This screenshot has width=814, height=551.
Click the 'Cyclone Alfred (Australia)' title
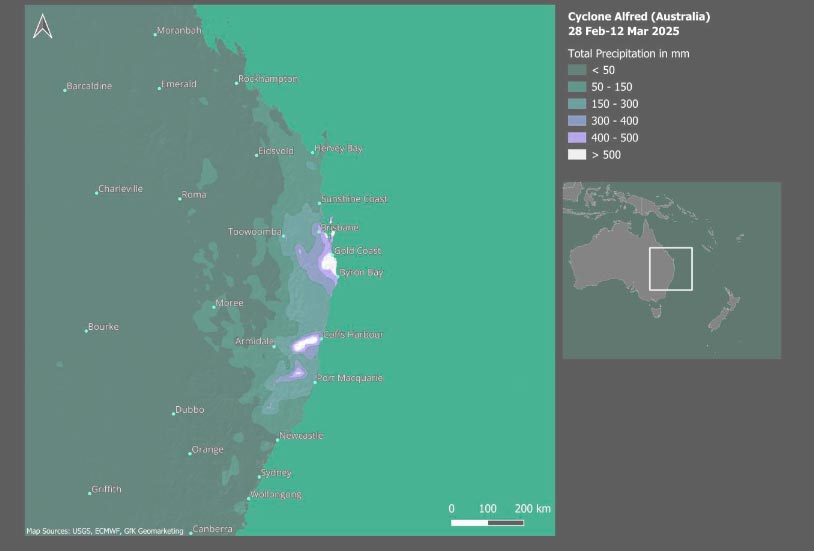click(639, 17)
